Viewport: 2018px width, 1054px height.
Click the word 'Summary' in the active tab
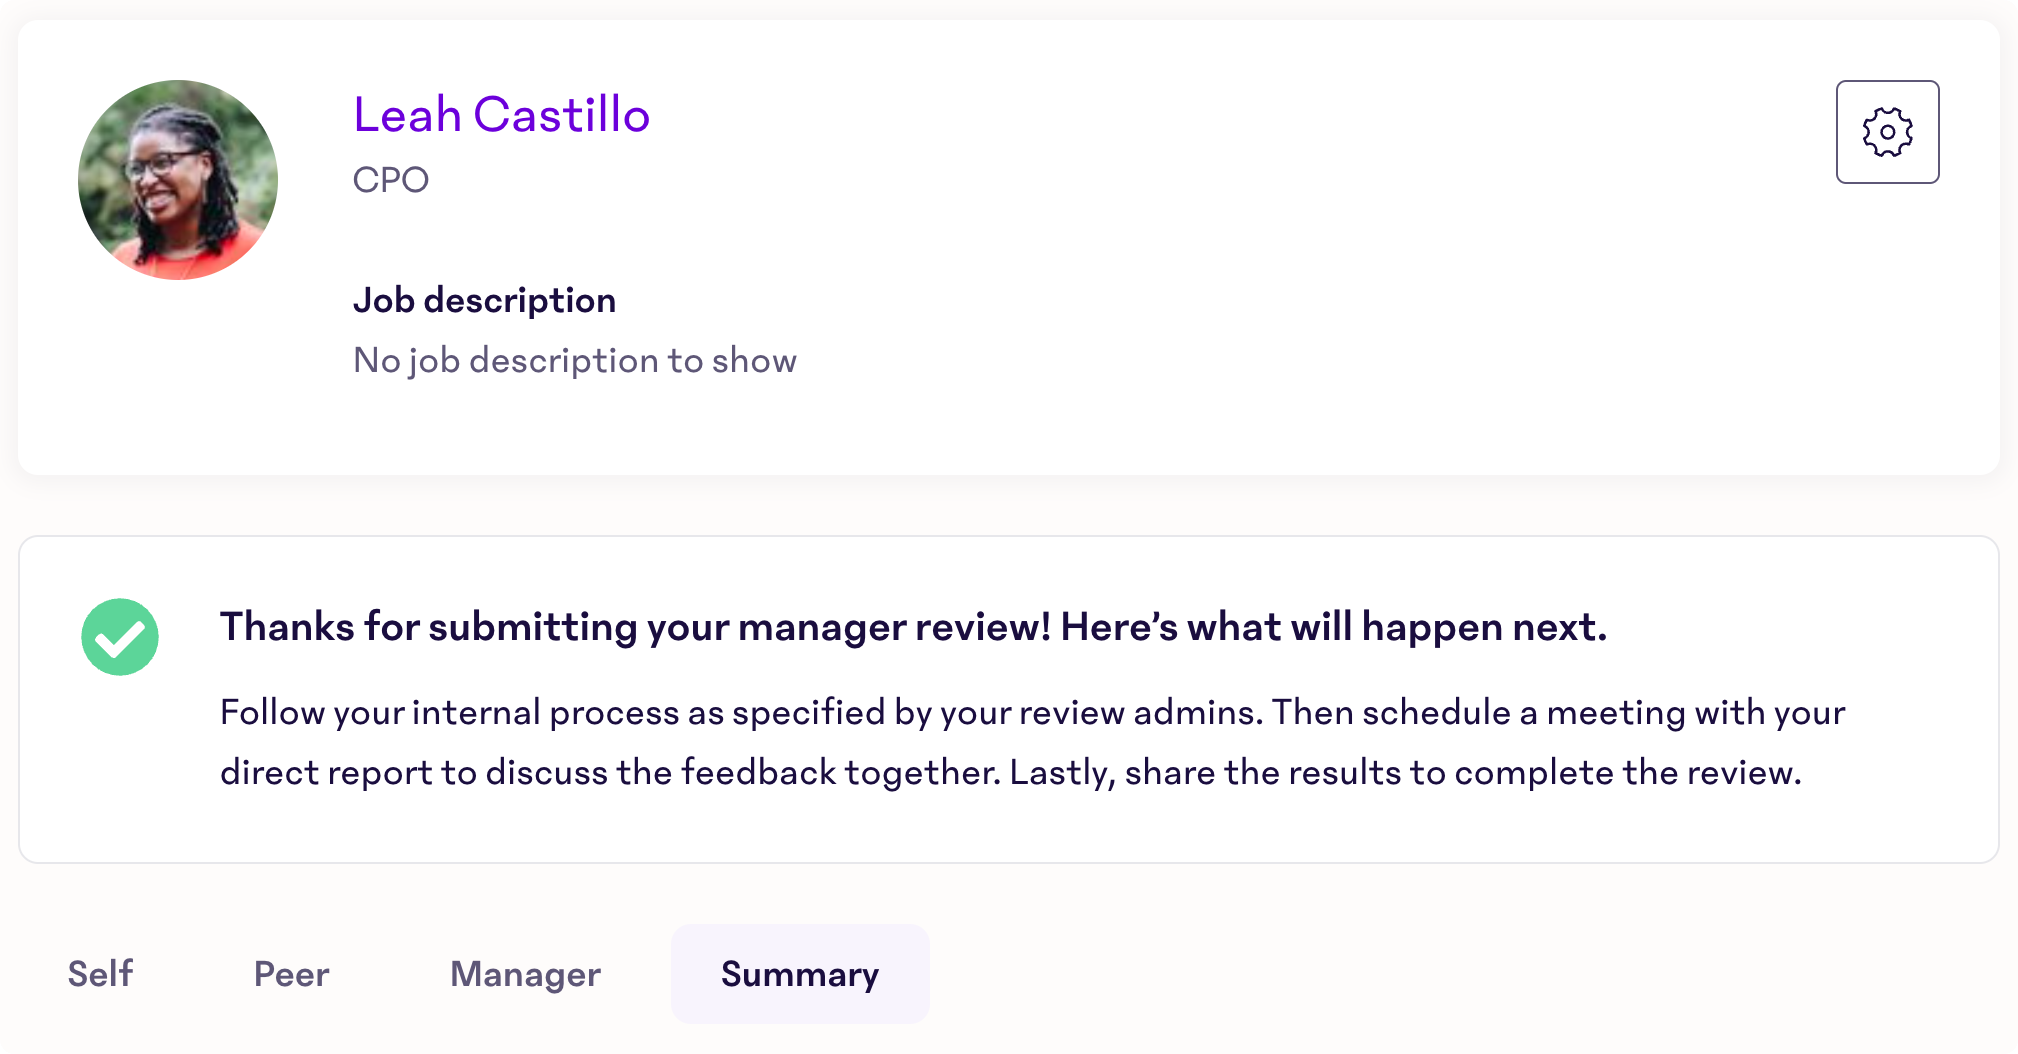click(x=800, y=974)
